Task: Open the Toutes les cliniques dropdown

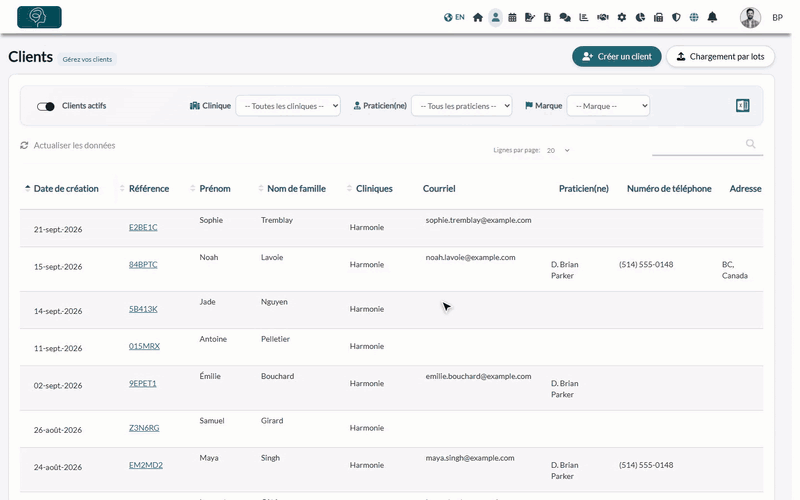Action: pyautogui.click(x=288, y=106)
